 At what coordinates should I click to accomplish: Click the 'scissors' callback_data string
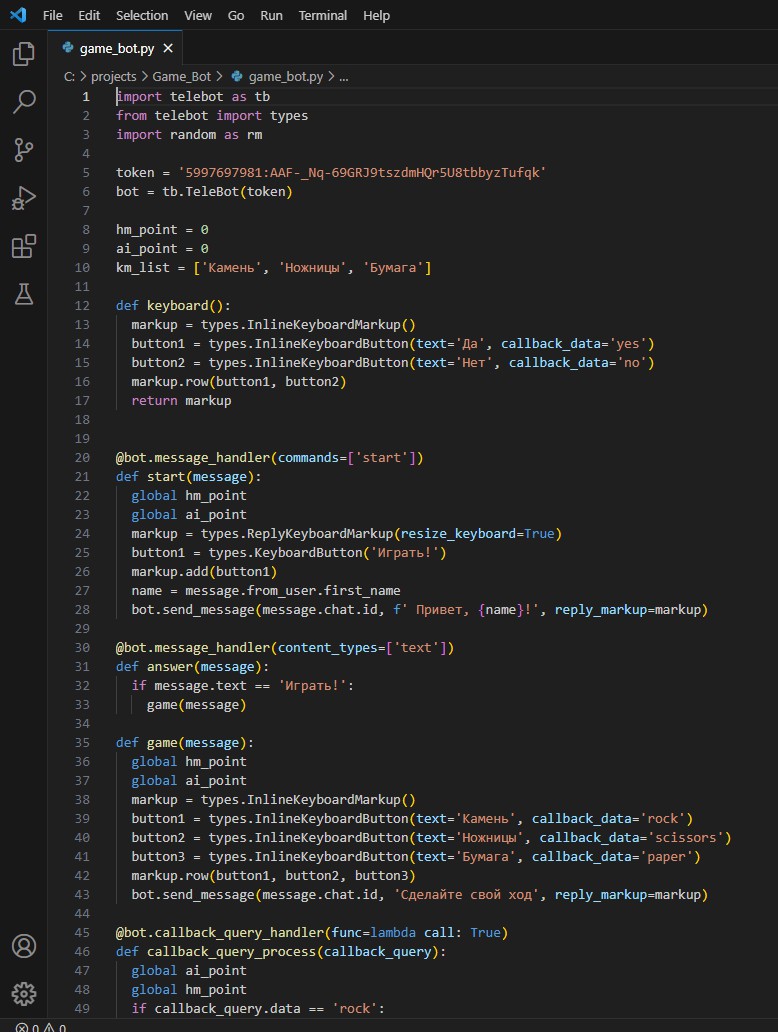click(686, 837)
